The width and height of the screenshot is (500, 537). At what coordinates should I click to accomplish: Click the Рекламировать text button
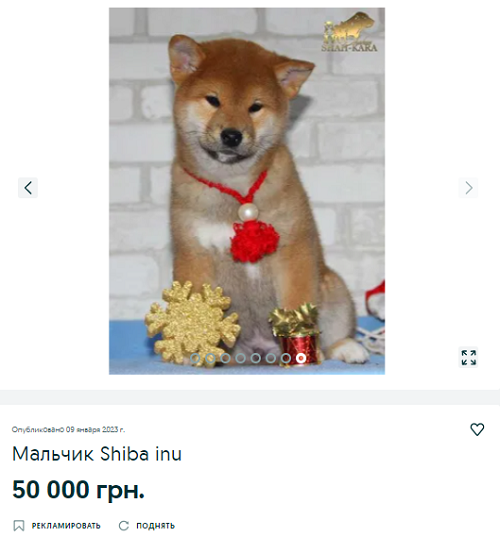tap(66, 526)
